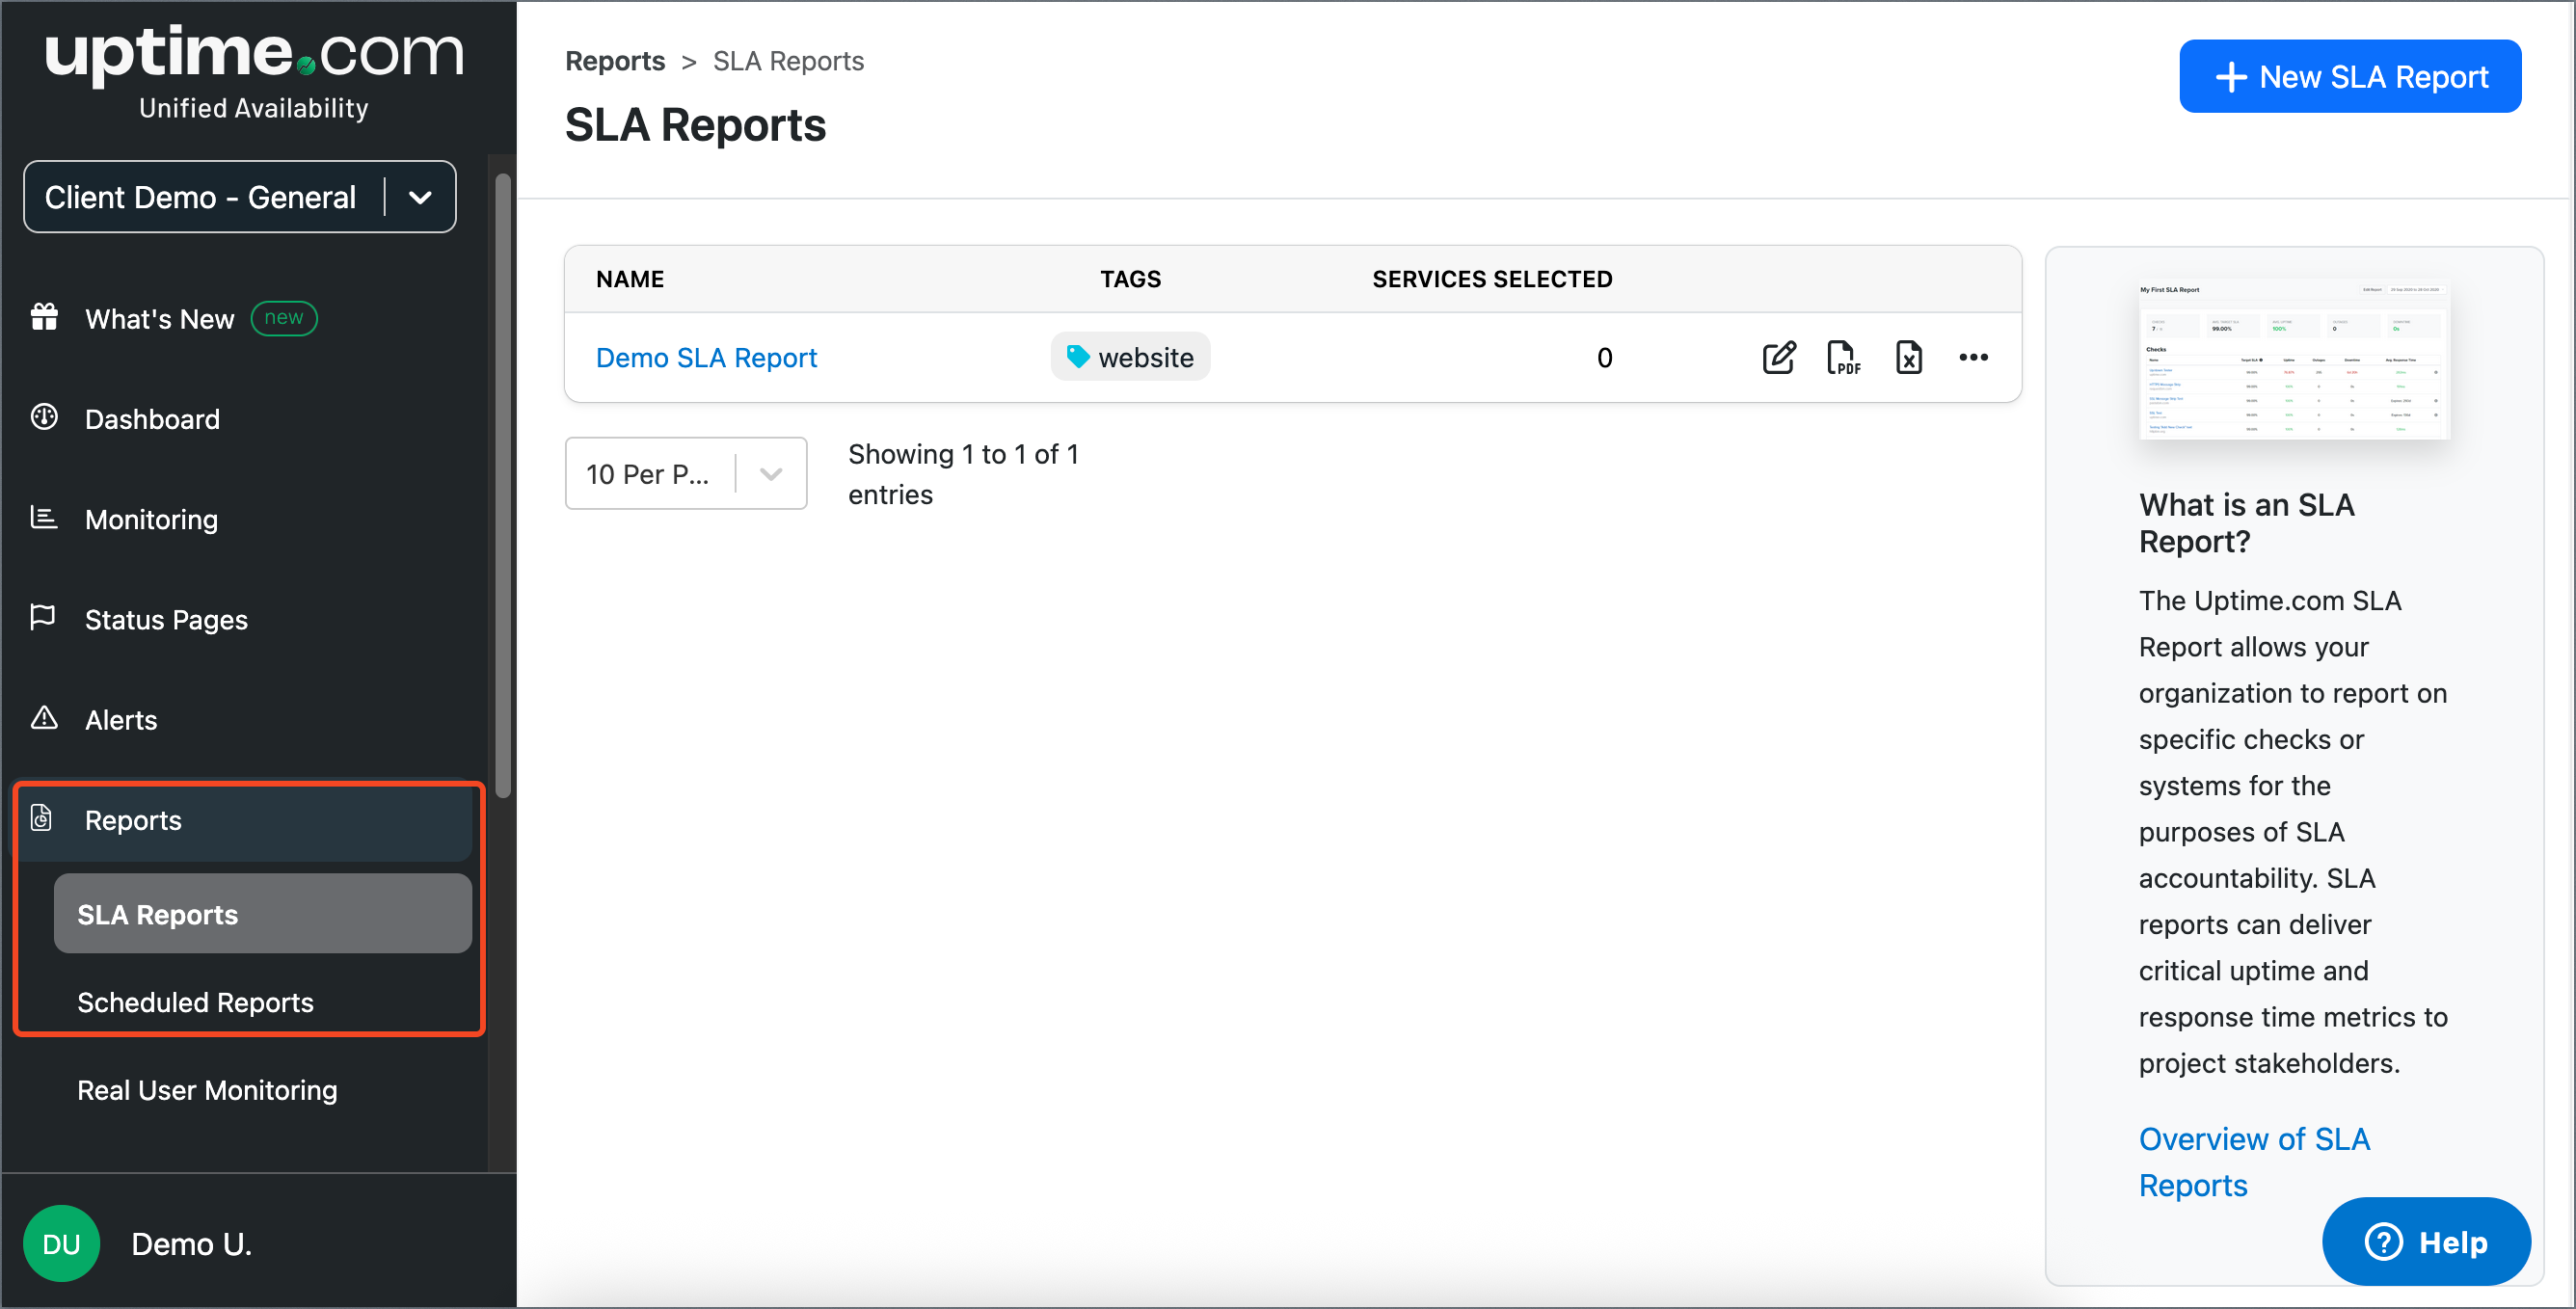Click the Reports document icon
The image size is (2576, 1309).
pyautogui.click(x=41, y=818)
